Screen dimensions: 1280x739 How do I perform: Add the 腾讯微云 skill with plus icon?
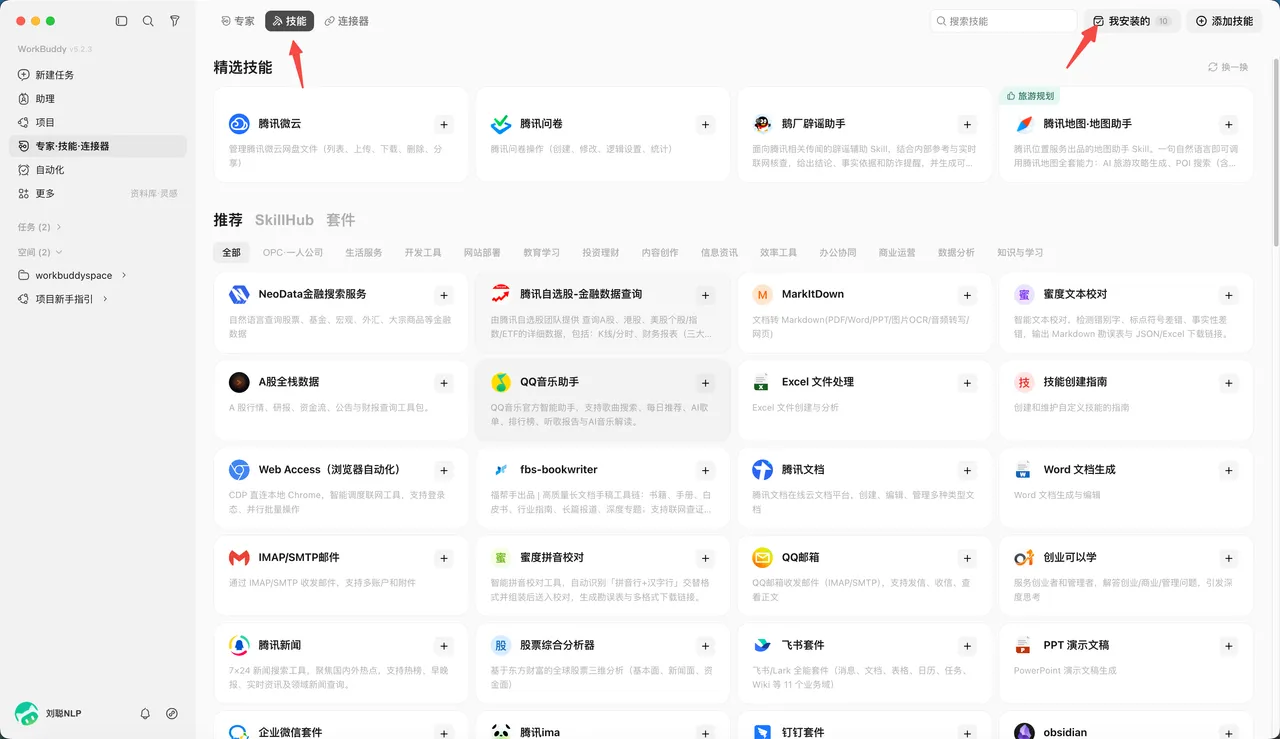(444, 125)
